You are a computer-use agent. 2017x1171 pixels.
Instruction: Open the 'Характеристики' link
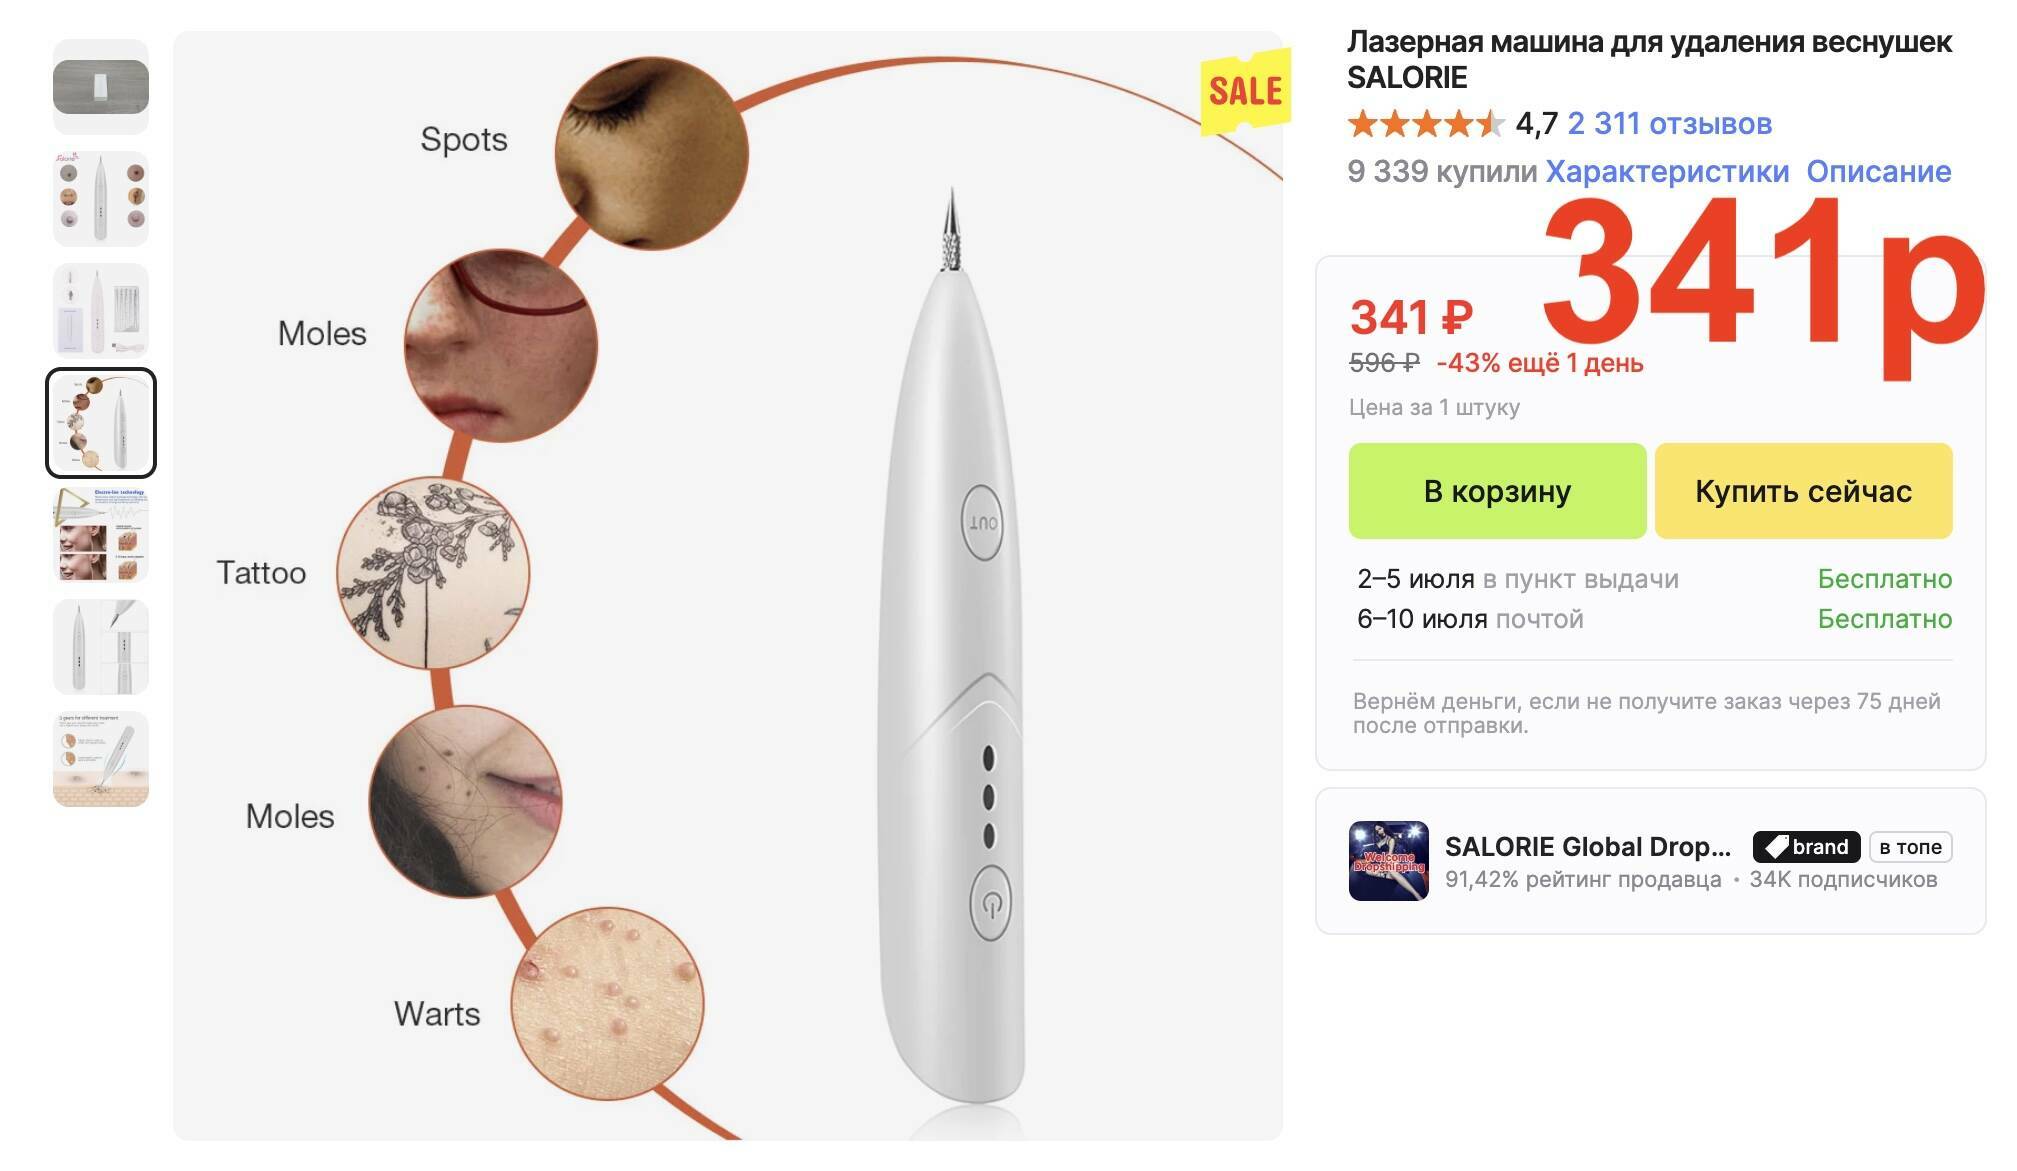tap(1667, 172)
